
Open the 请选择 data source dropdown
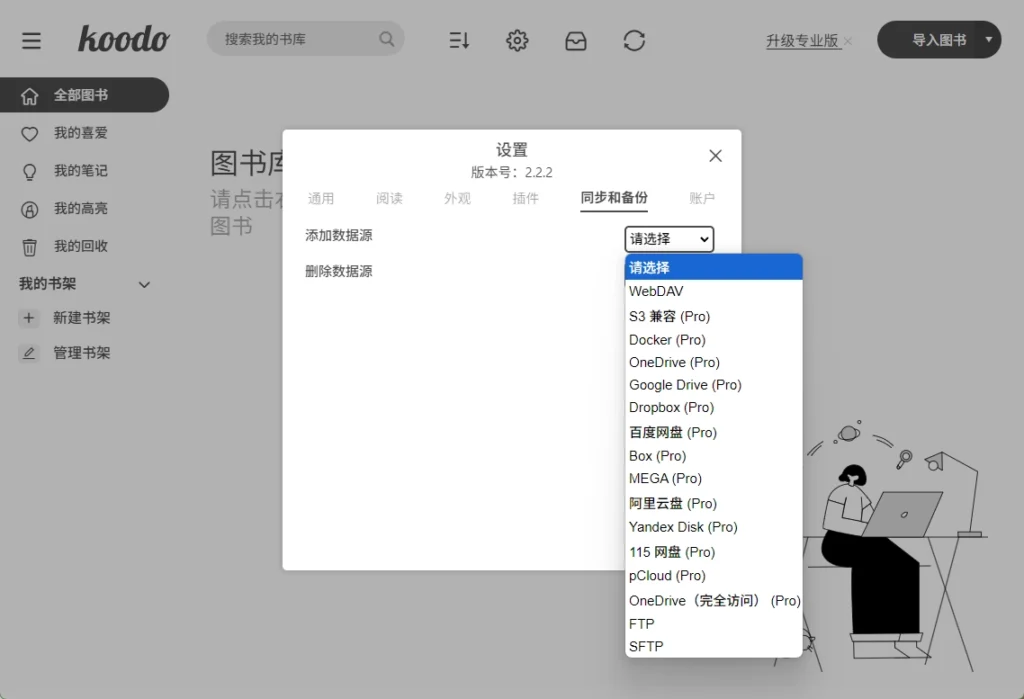click(668, 239)
